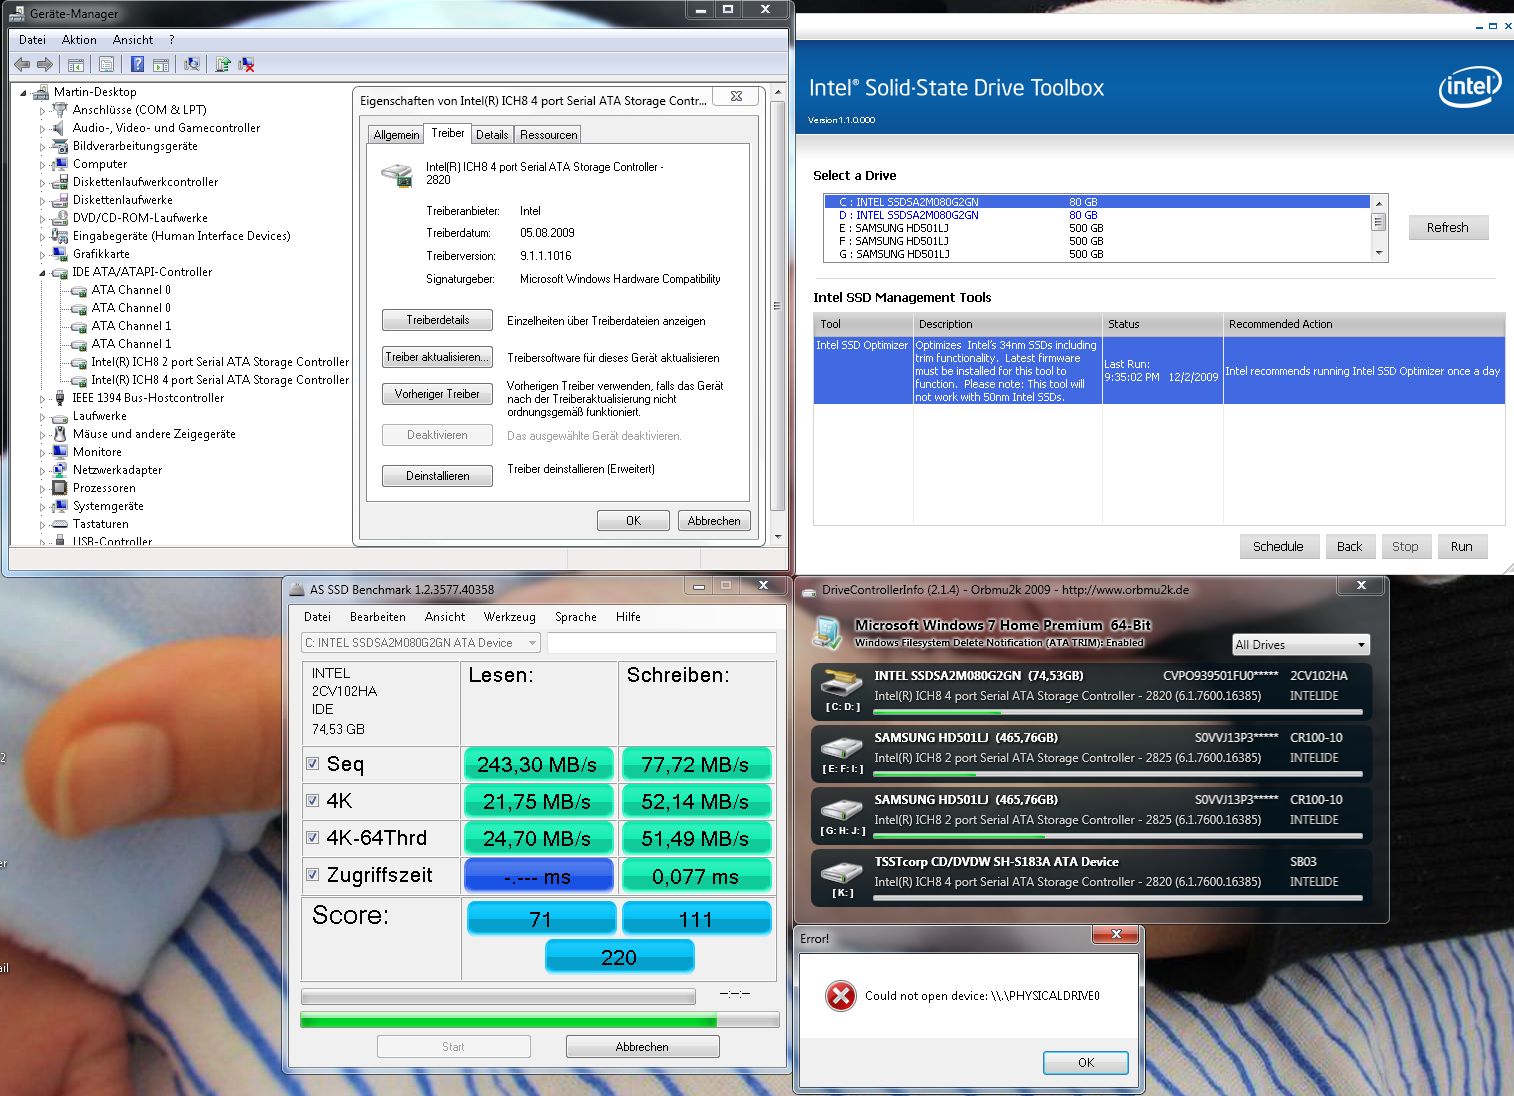Image resolution: width=1514 pixels, height=1096 pixels.
Task: Select Intel SSD Optimizer tool row
Action: click(1159, 371)
